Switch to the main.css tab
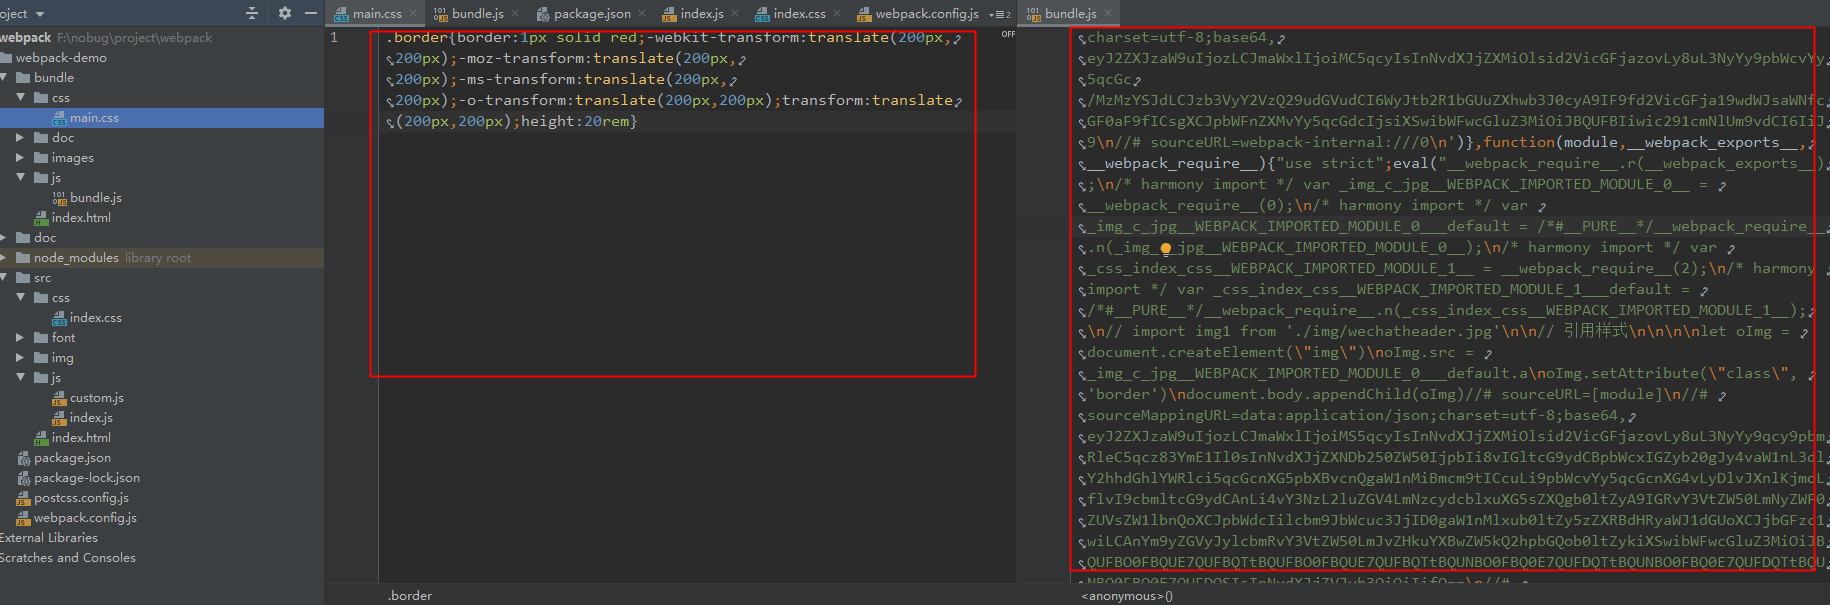The width and height of the screenshot is (1830, 605). pyautogui.click(x=376, y=13)
